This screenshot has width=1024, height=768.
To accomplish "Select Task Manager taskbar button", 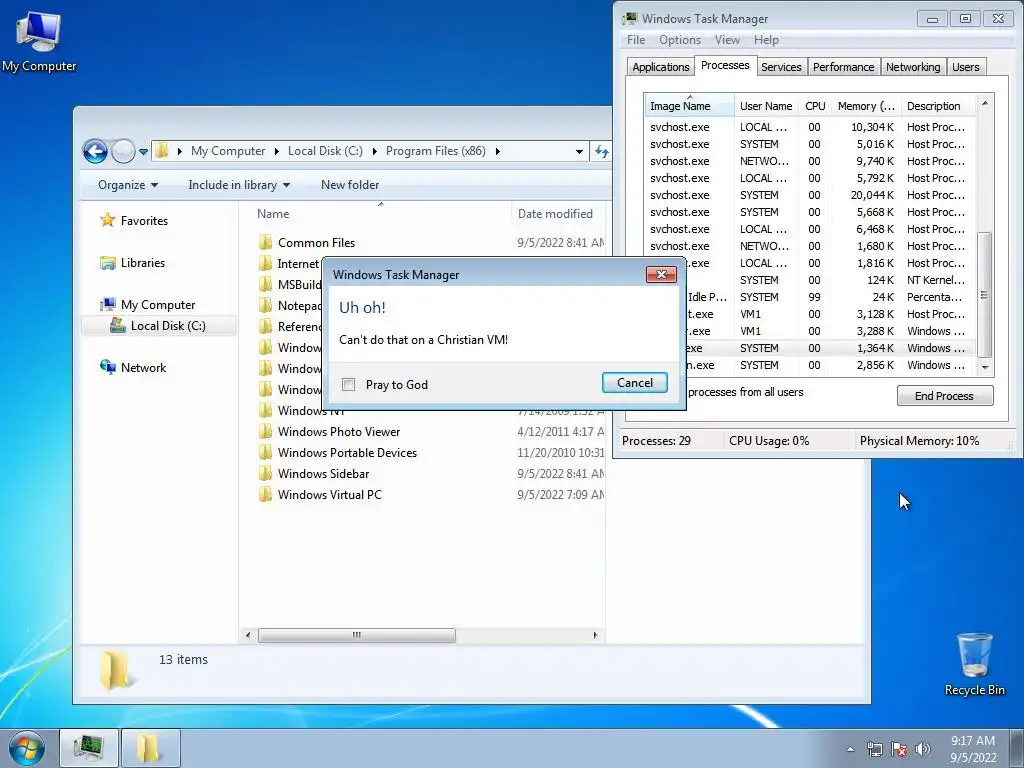I will (x=89, y=748).
